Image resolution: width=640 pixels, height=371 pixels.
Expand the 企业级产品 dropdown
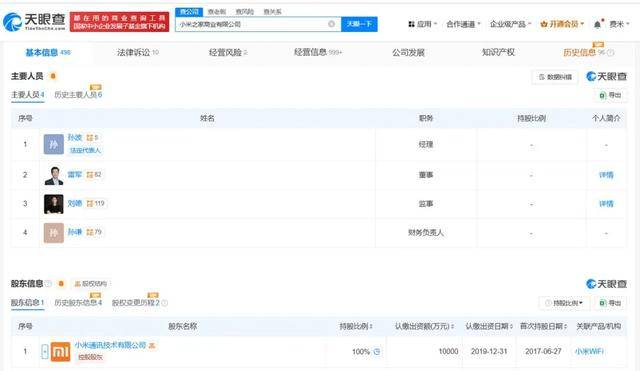(x=511, y=24)
